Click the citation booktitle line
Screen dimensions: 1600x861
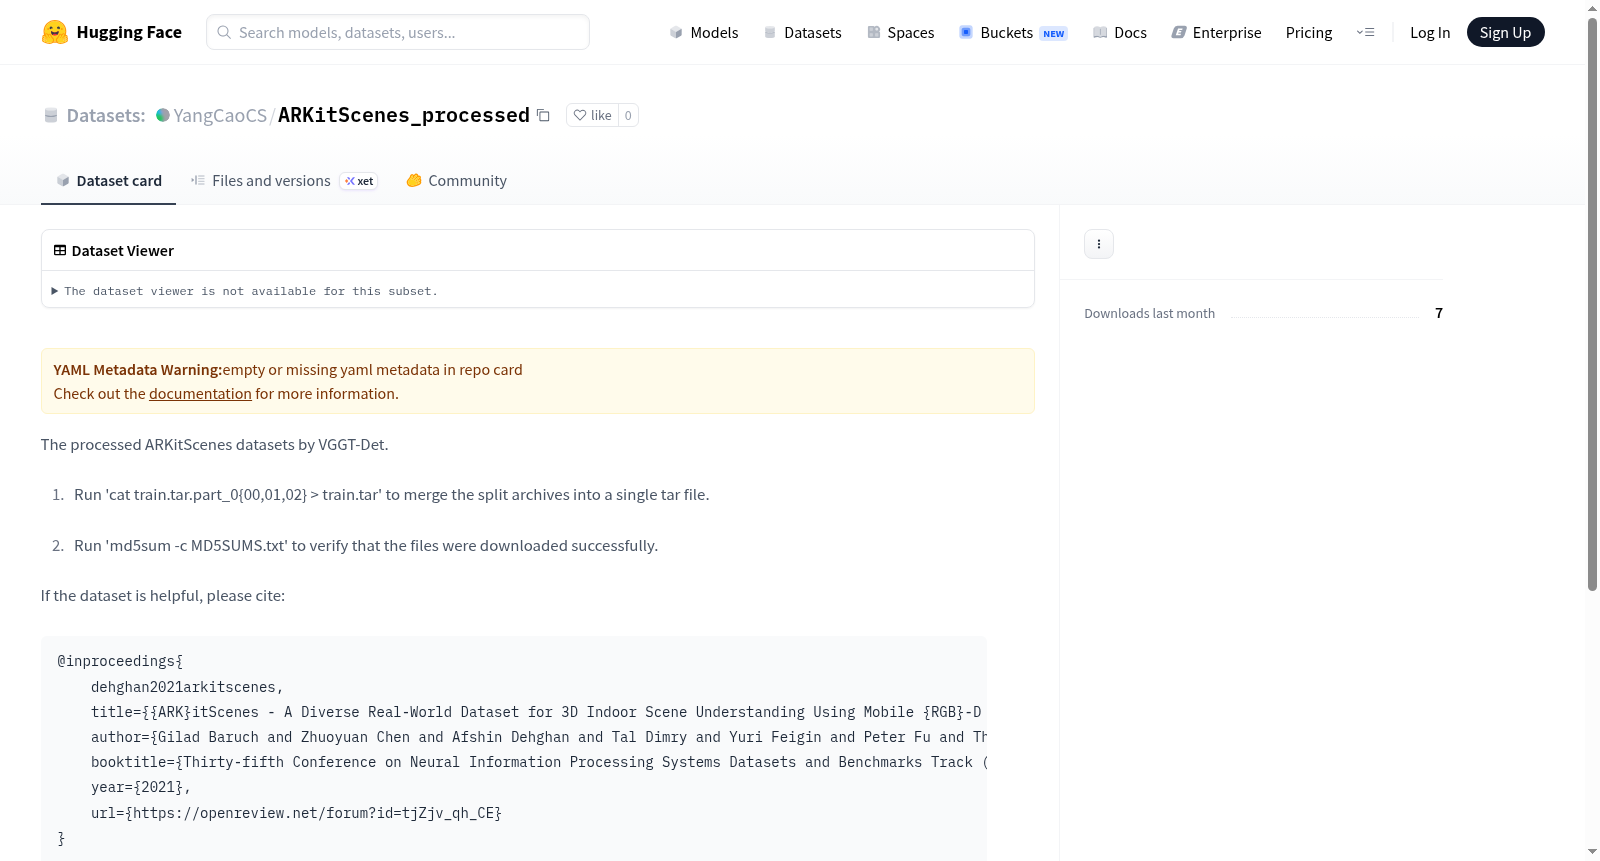538,763
